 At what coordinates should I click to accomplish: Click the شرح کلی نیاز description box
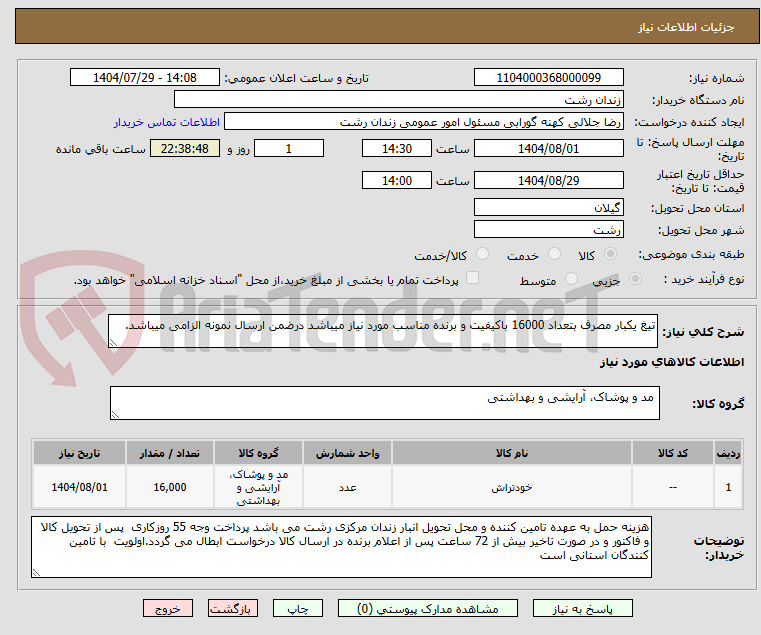pos(383,331)
